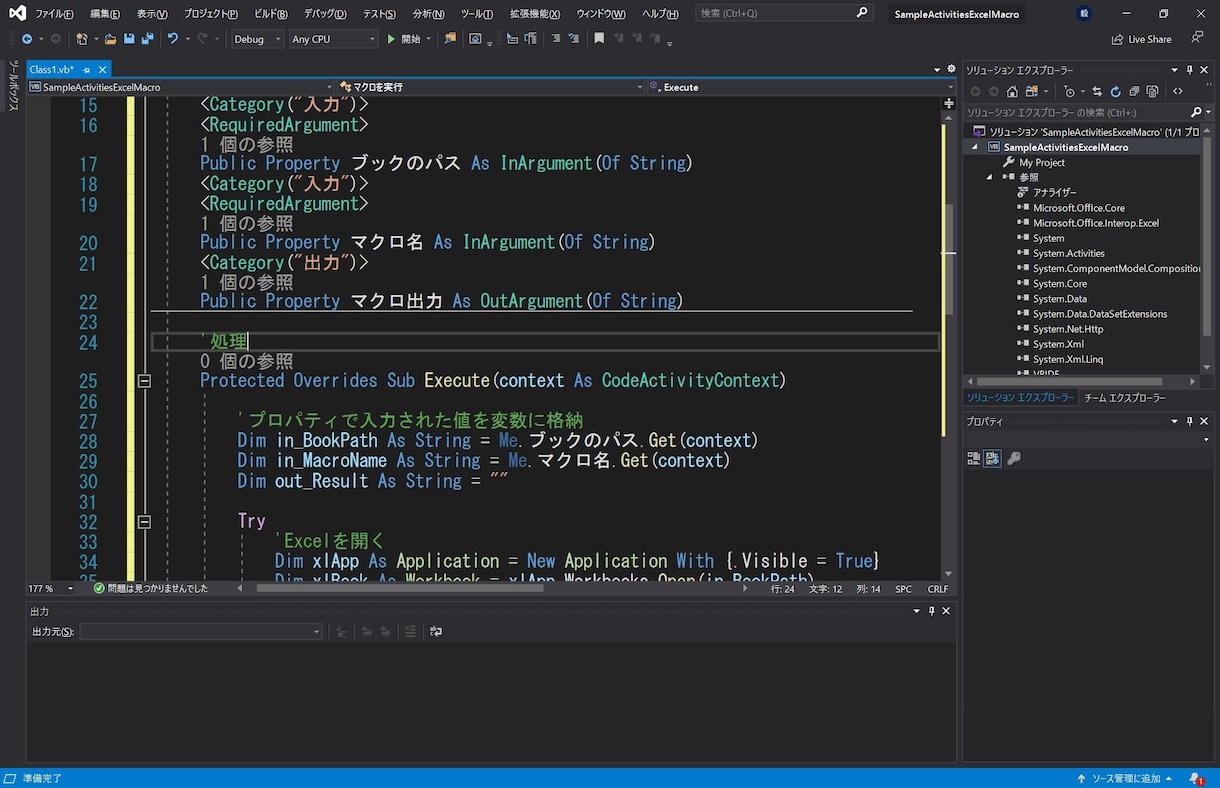The width and height of the screenshot is (1220, 788).
Task: Click the Save All icon
Action: pyautogui.click(x=147, y=39)
